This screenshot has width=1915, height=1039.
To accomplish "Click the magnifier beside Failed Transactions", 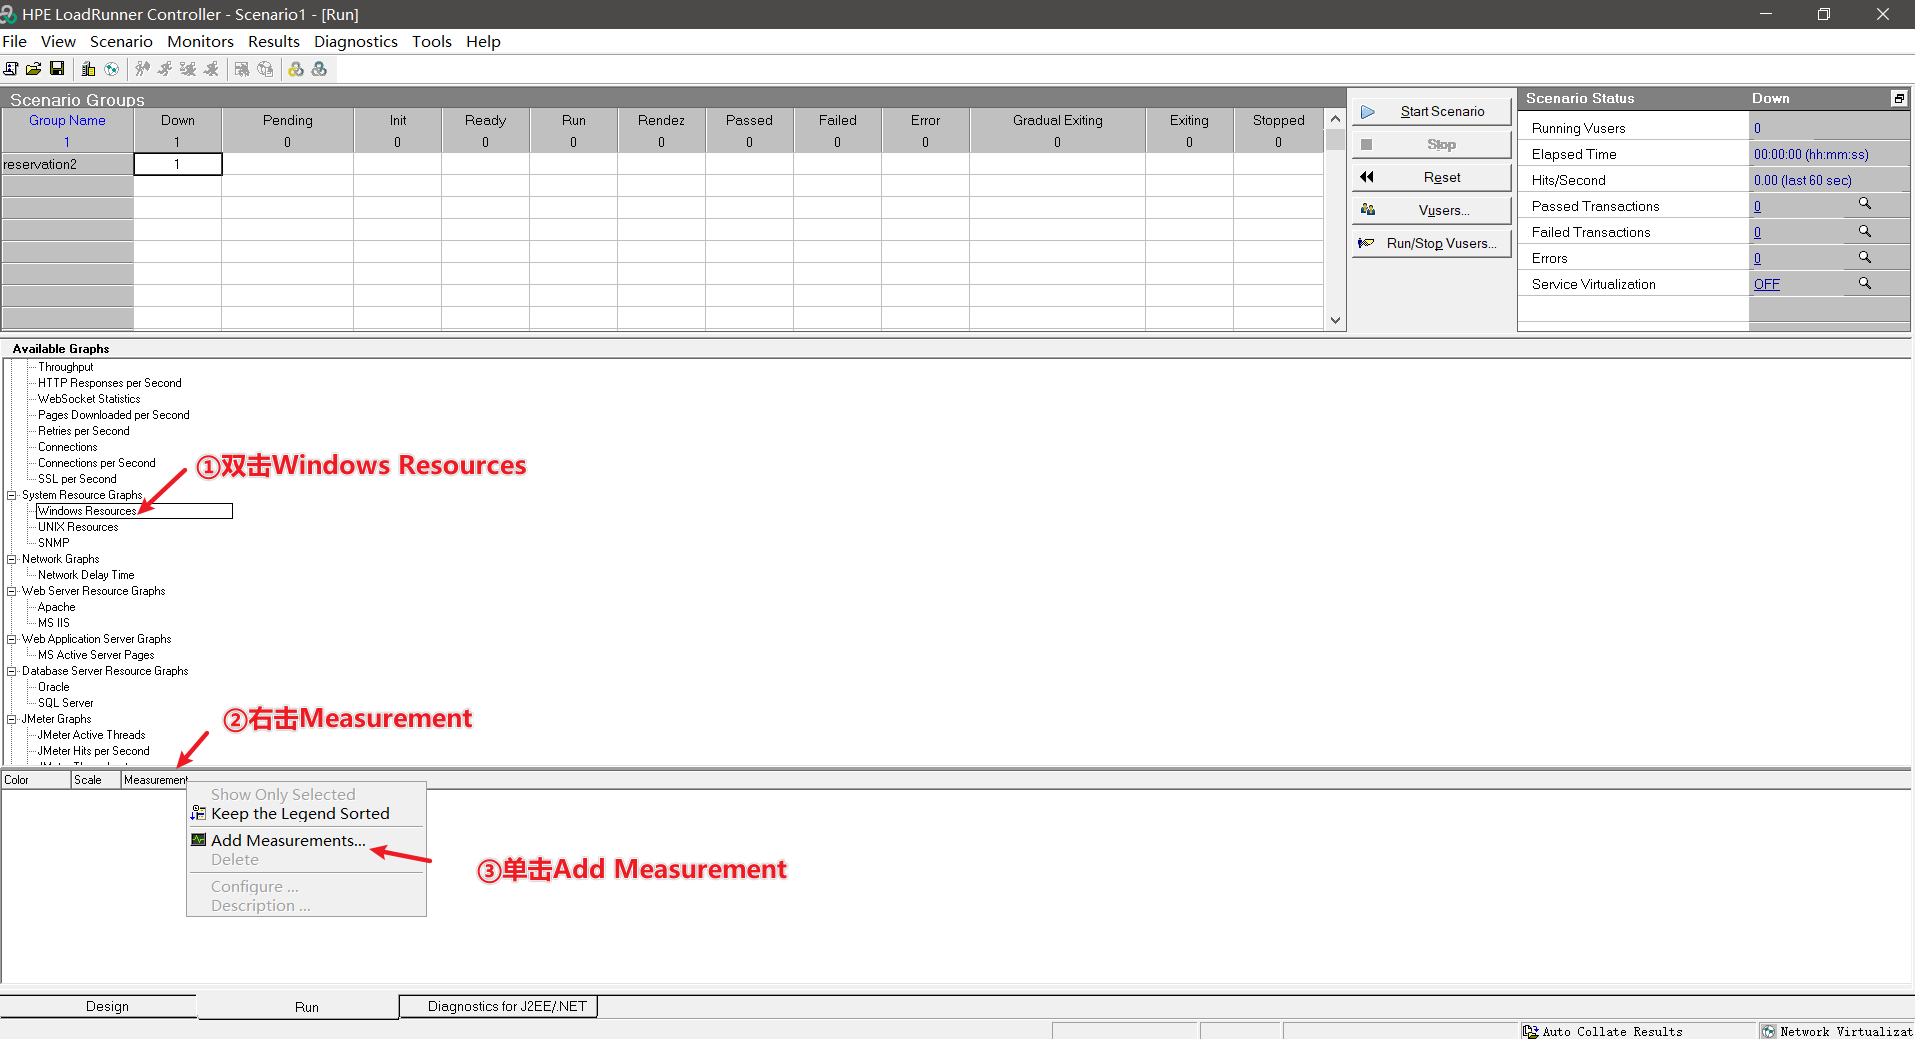I will [1865, 231].
